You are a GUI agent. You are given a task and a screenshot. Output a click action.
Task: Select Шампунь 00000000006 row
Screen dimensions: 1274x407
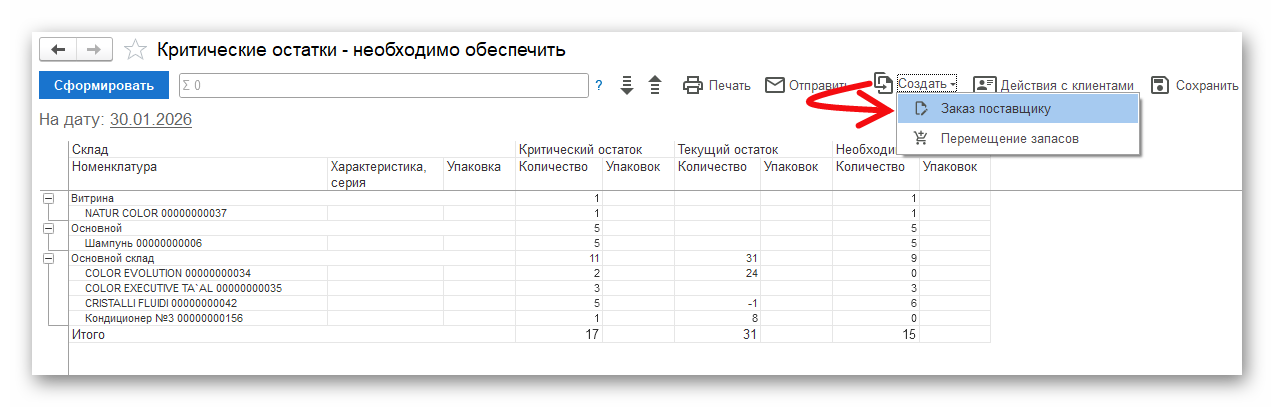click(530, 244)
